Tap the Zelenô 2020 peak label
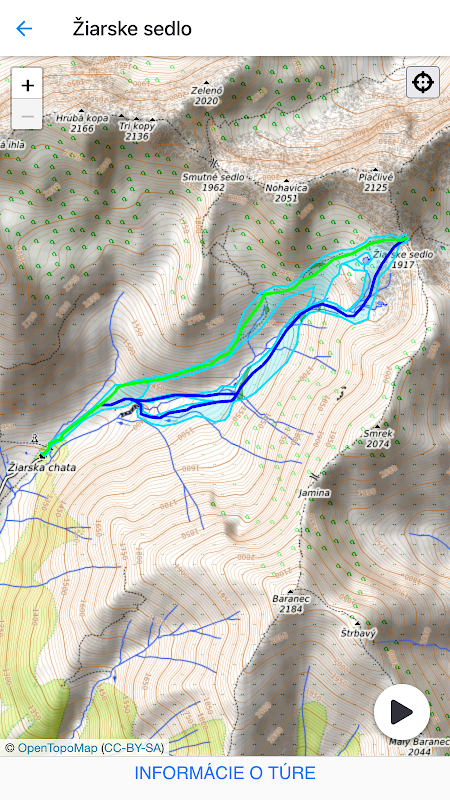 click(x=207, y=93)
